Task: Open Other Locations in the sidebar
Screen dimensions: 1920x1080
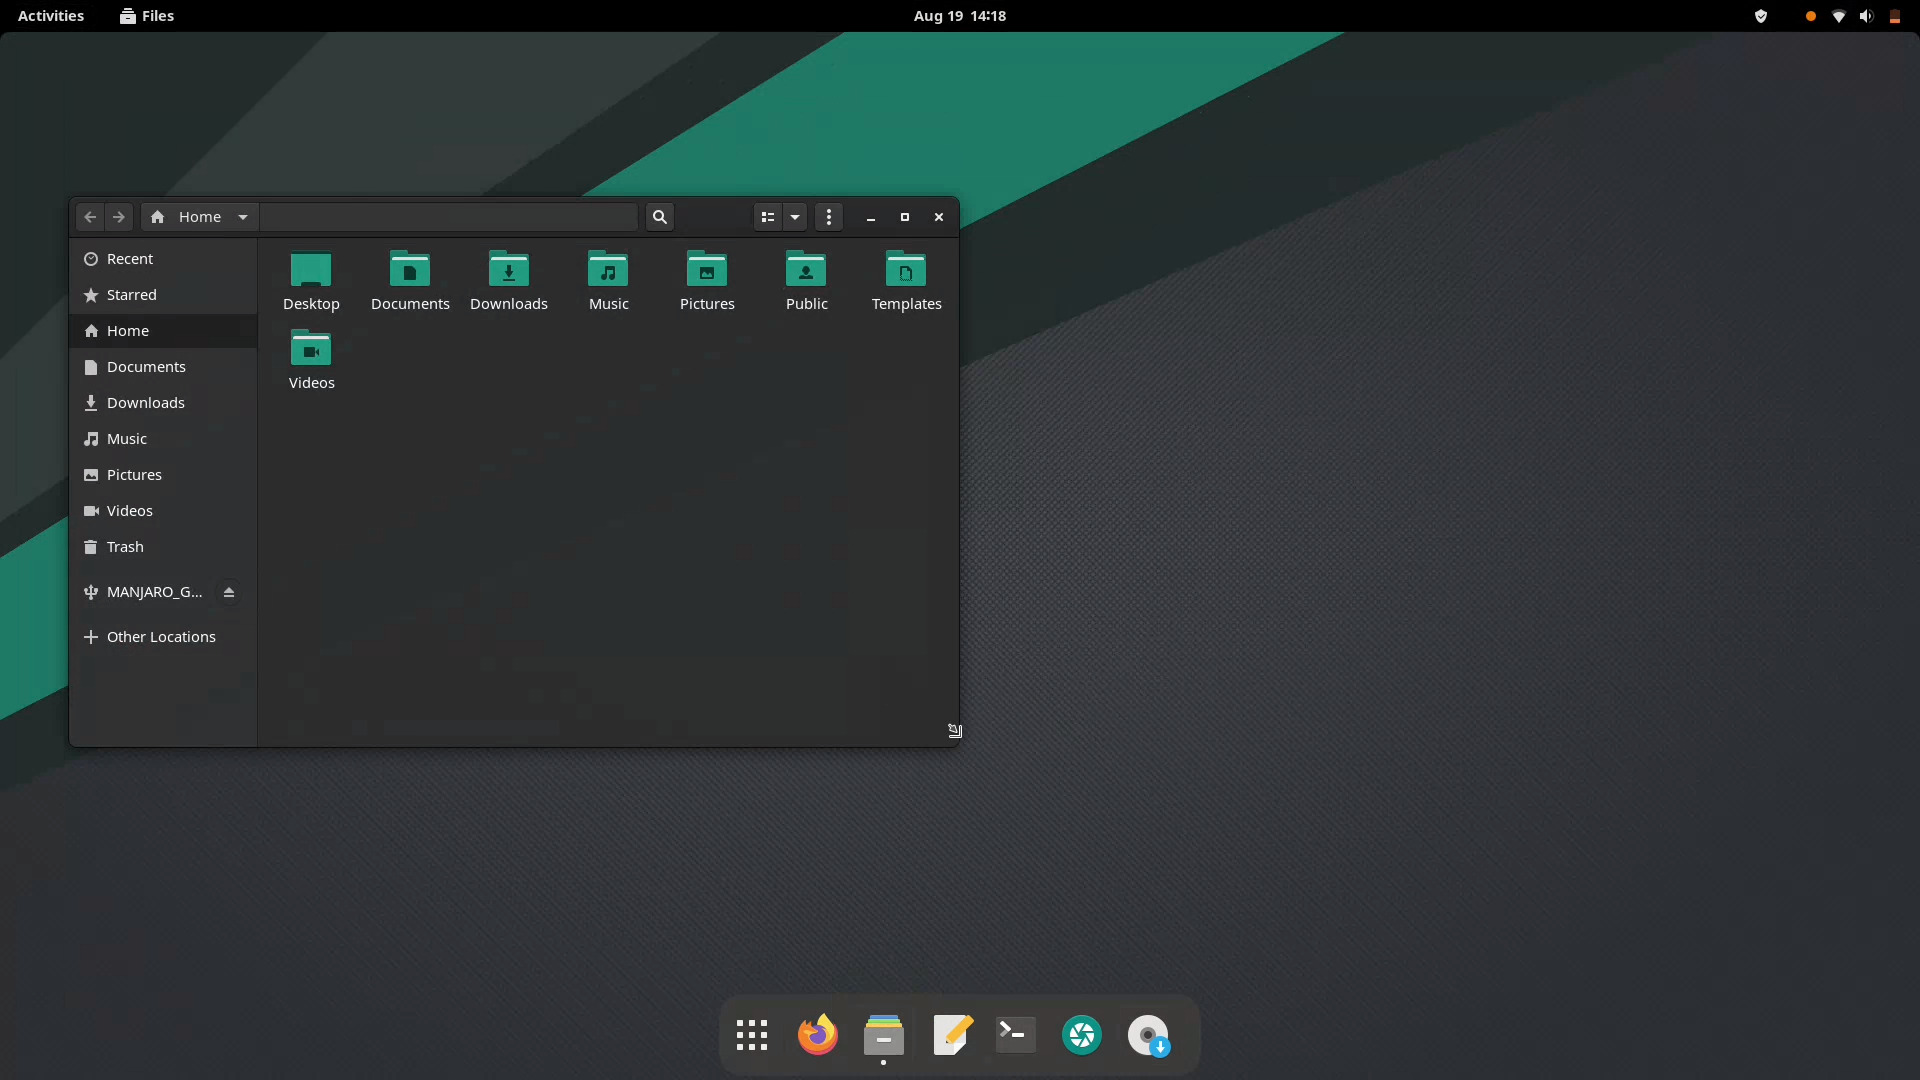Action: click(161, 636)
